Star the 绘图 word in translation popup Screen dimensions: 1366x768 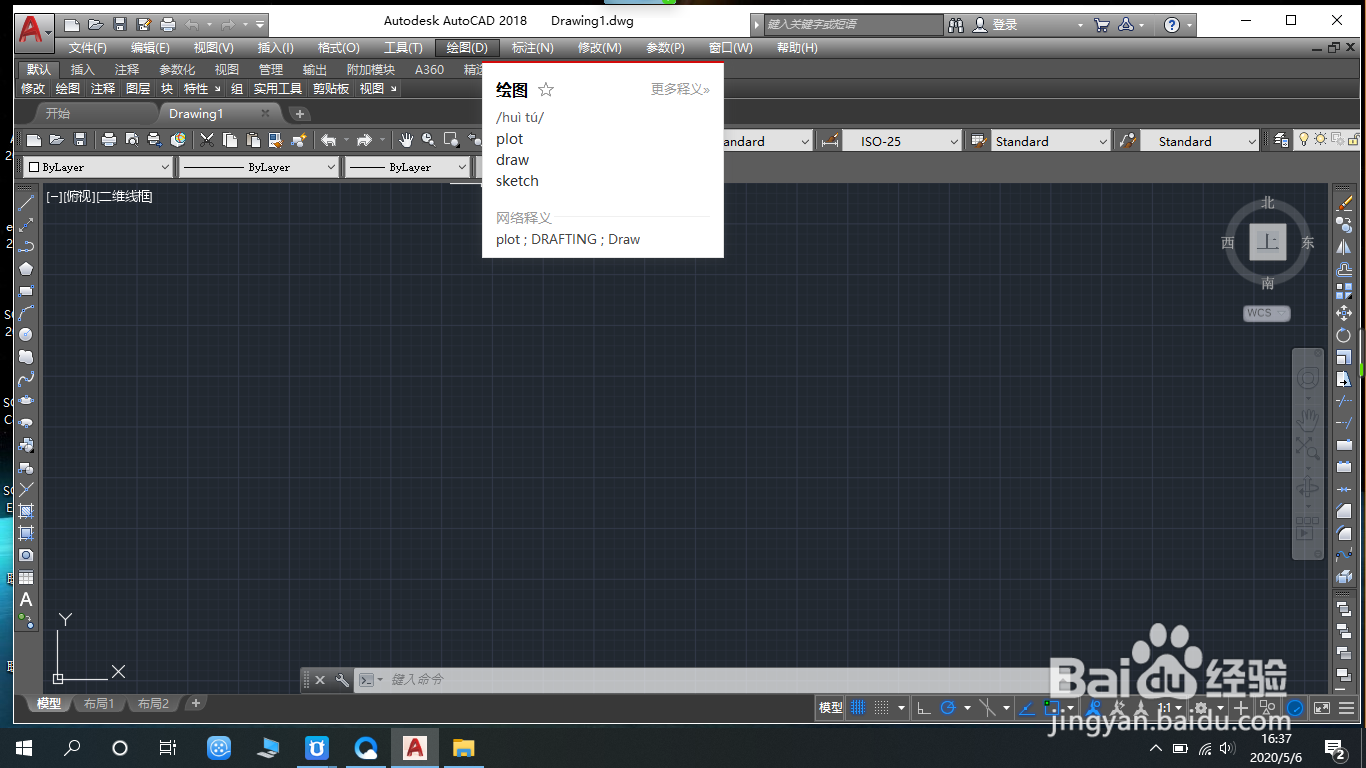(x=546, y=90)
